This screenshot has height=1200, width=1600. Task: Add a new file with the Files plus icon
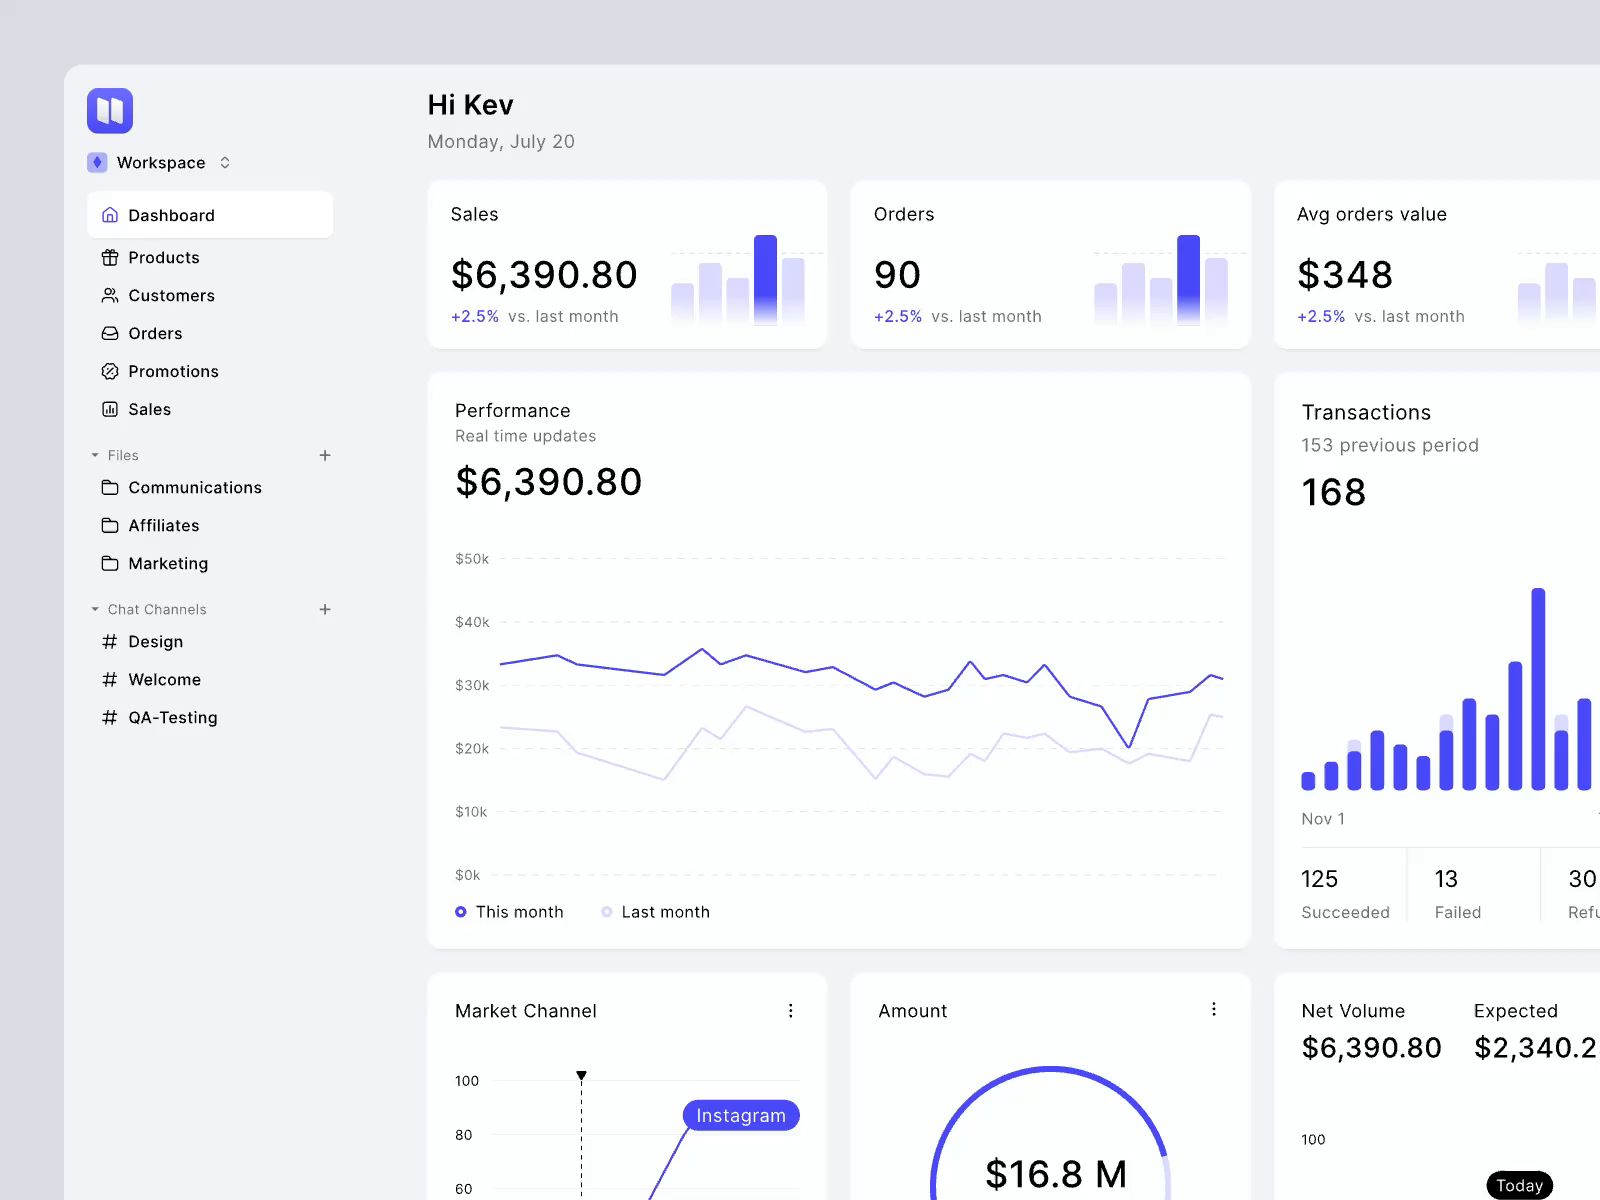pyautogui.click(x=325, y=456)
